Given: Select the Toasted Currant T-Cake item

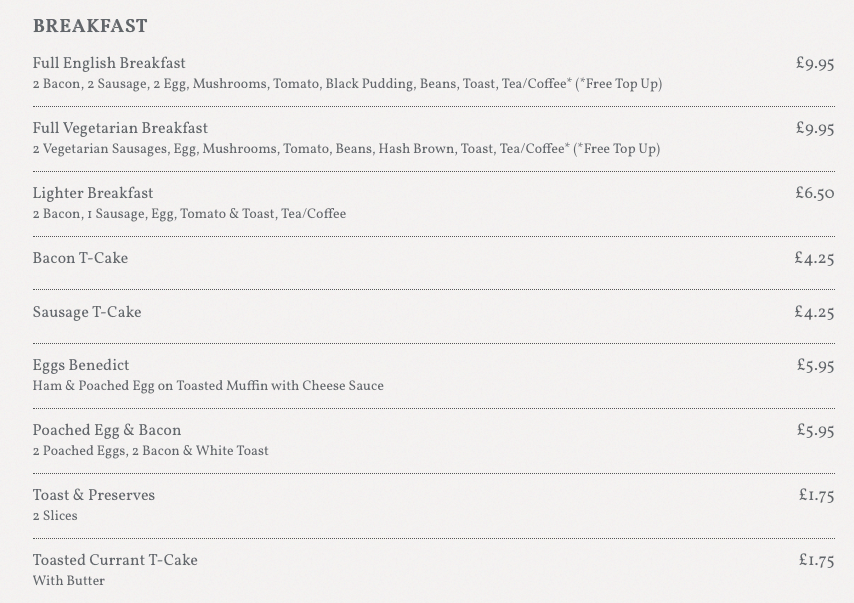Looking at the screenshot, I should tap(115, 561).
